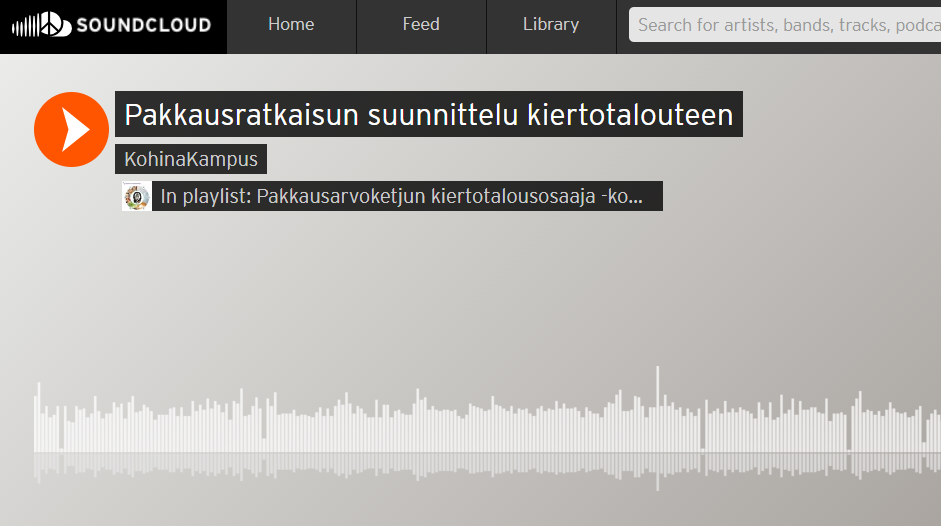
Task: Play the Pakkausratkaisun suunnittelu track
Action: [x=71, y=129]
